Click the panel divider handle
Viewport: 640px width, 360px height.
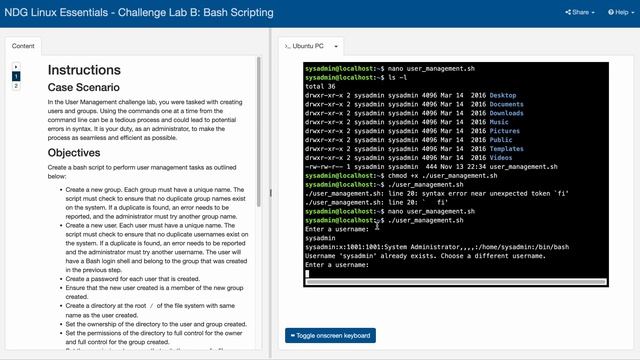(x=271, y=193)
